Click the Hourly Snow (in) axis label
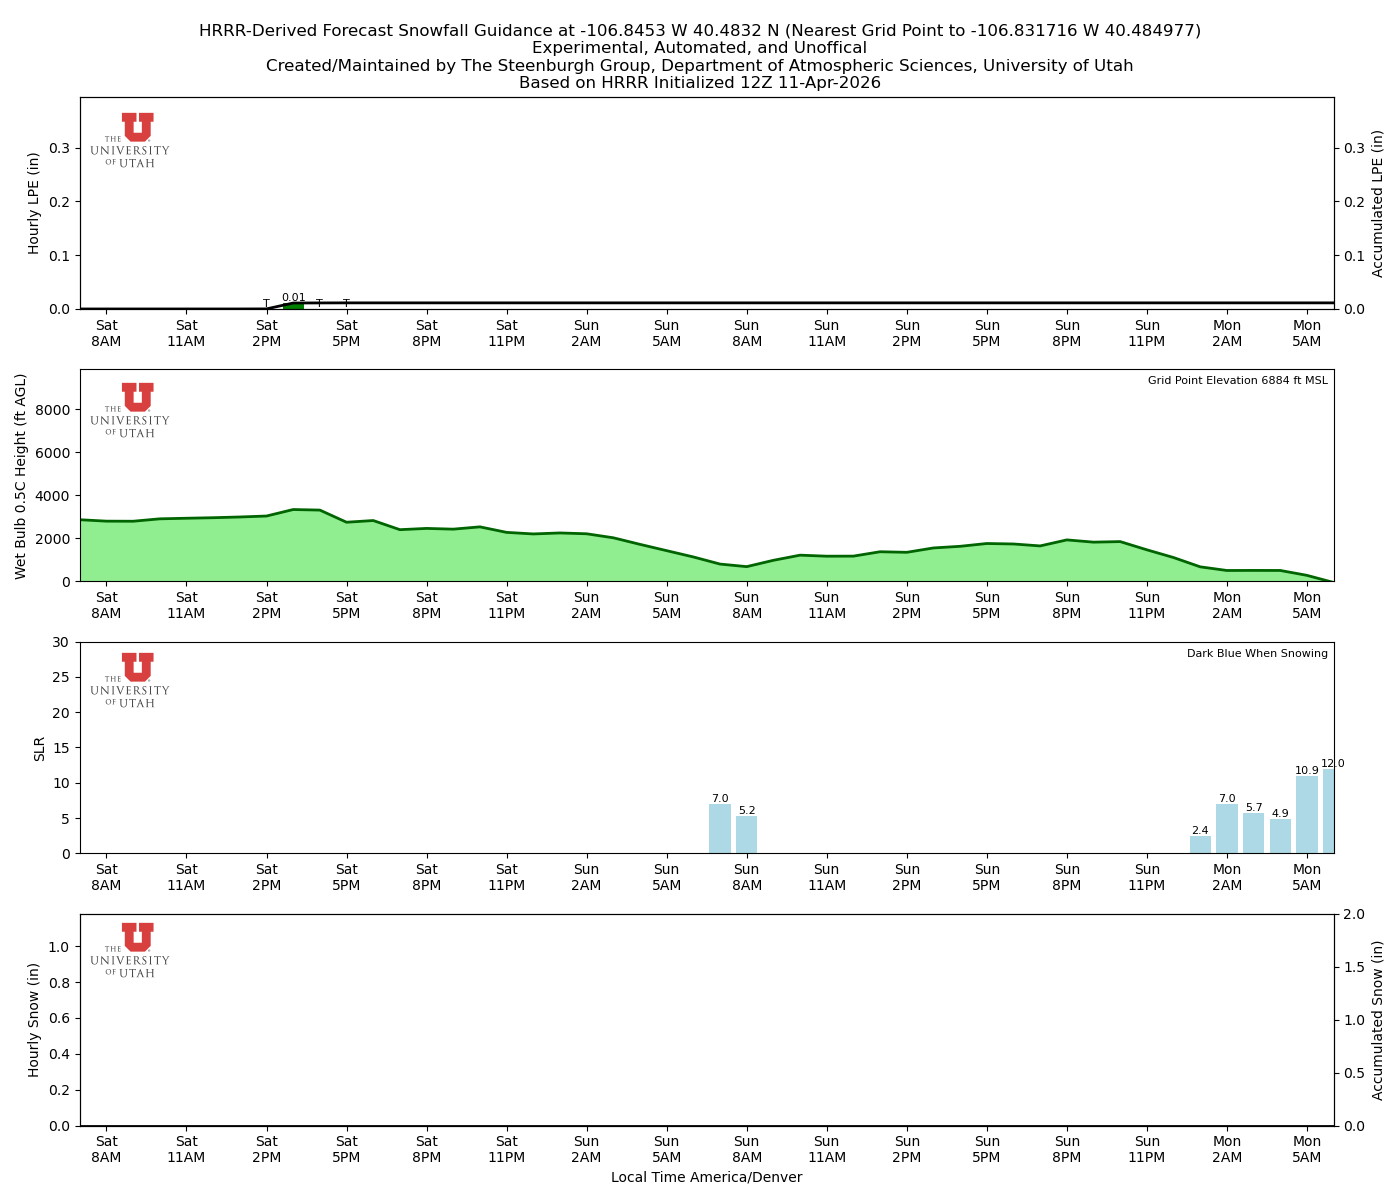The height and width of the screenshot is (1200, 1400). click(x=34, y=1020)
